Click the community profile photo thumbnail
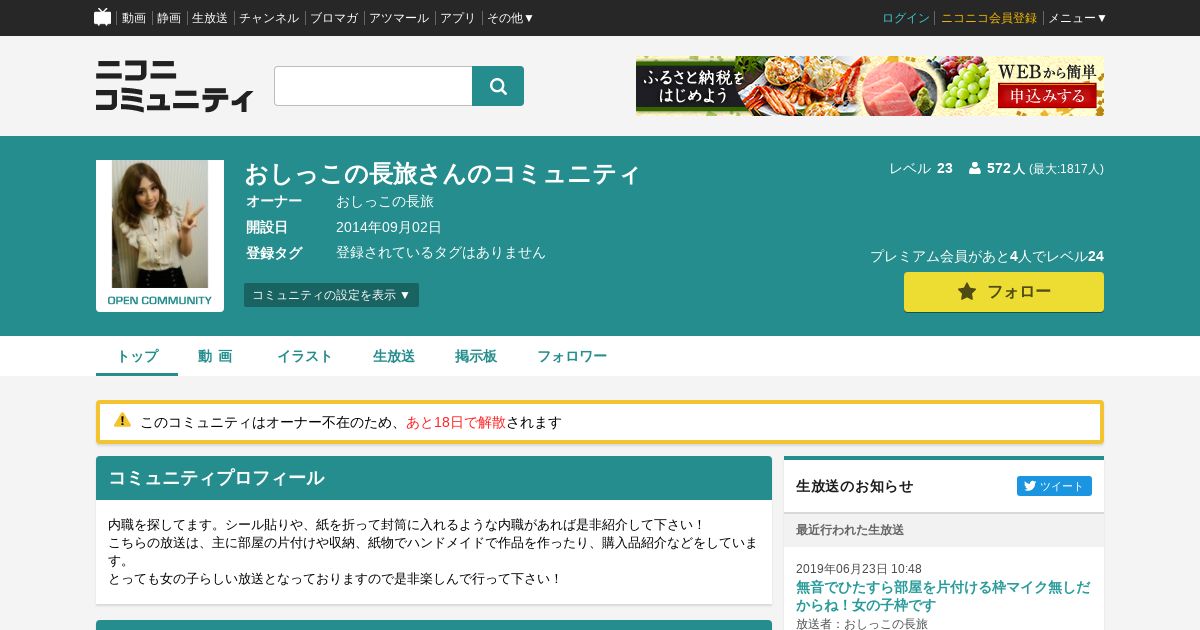Image resolution: width=1200 pixels, height=630 pixels. click(160, 224)
